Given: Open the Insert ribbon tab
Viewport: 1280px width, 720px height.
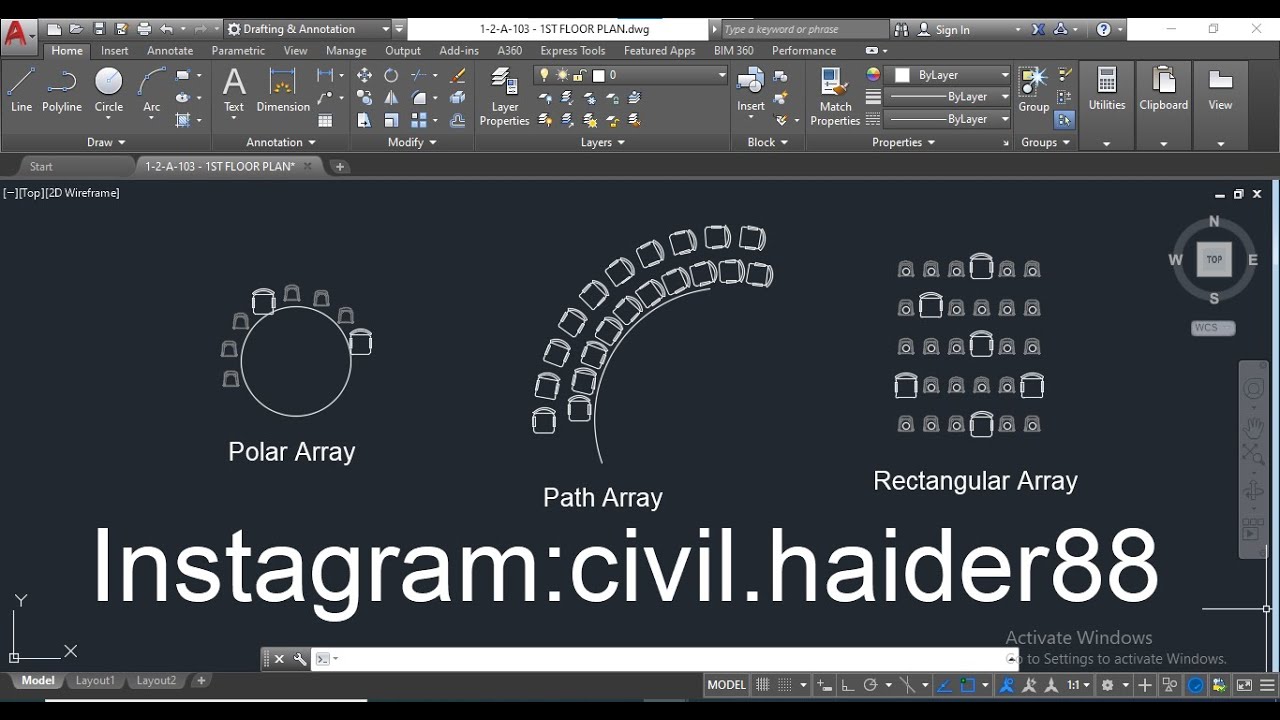Looking at the screenshot, I should click(x=114, y=50).
